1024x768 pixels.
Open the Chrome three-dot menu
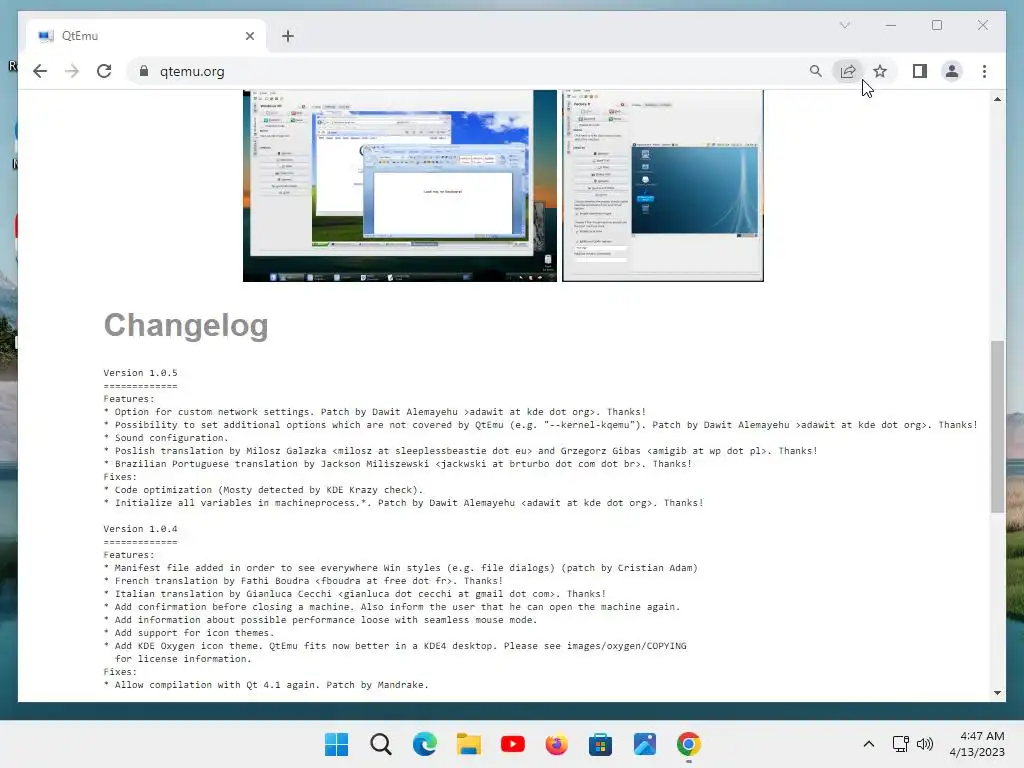984,71
